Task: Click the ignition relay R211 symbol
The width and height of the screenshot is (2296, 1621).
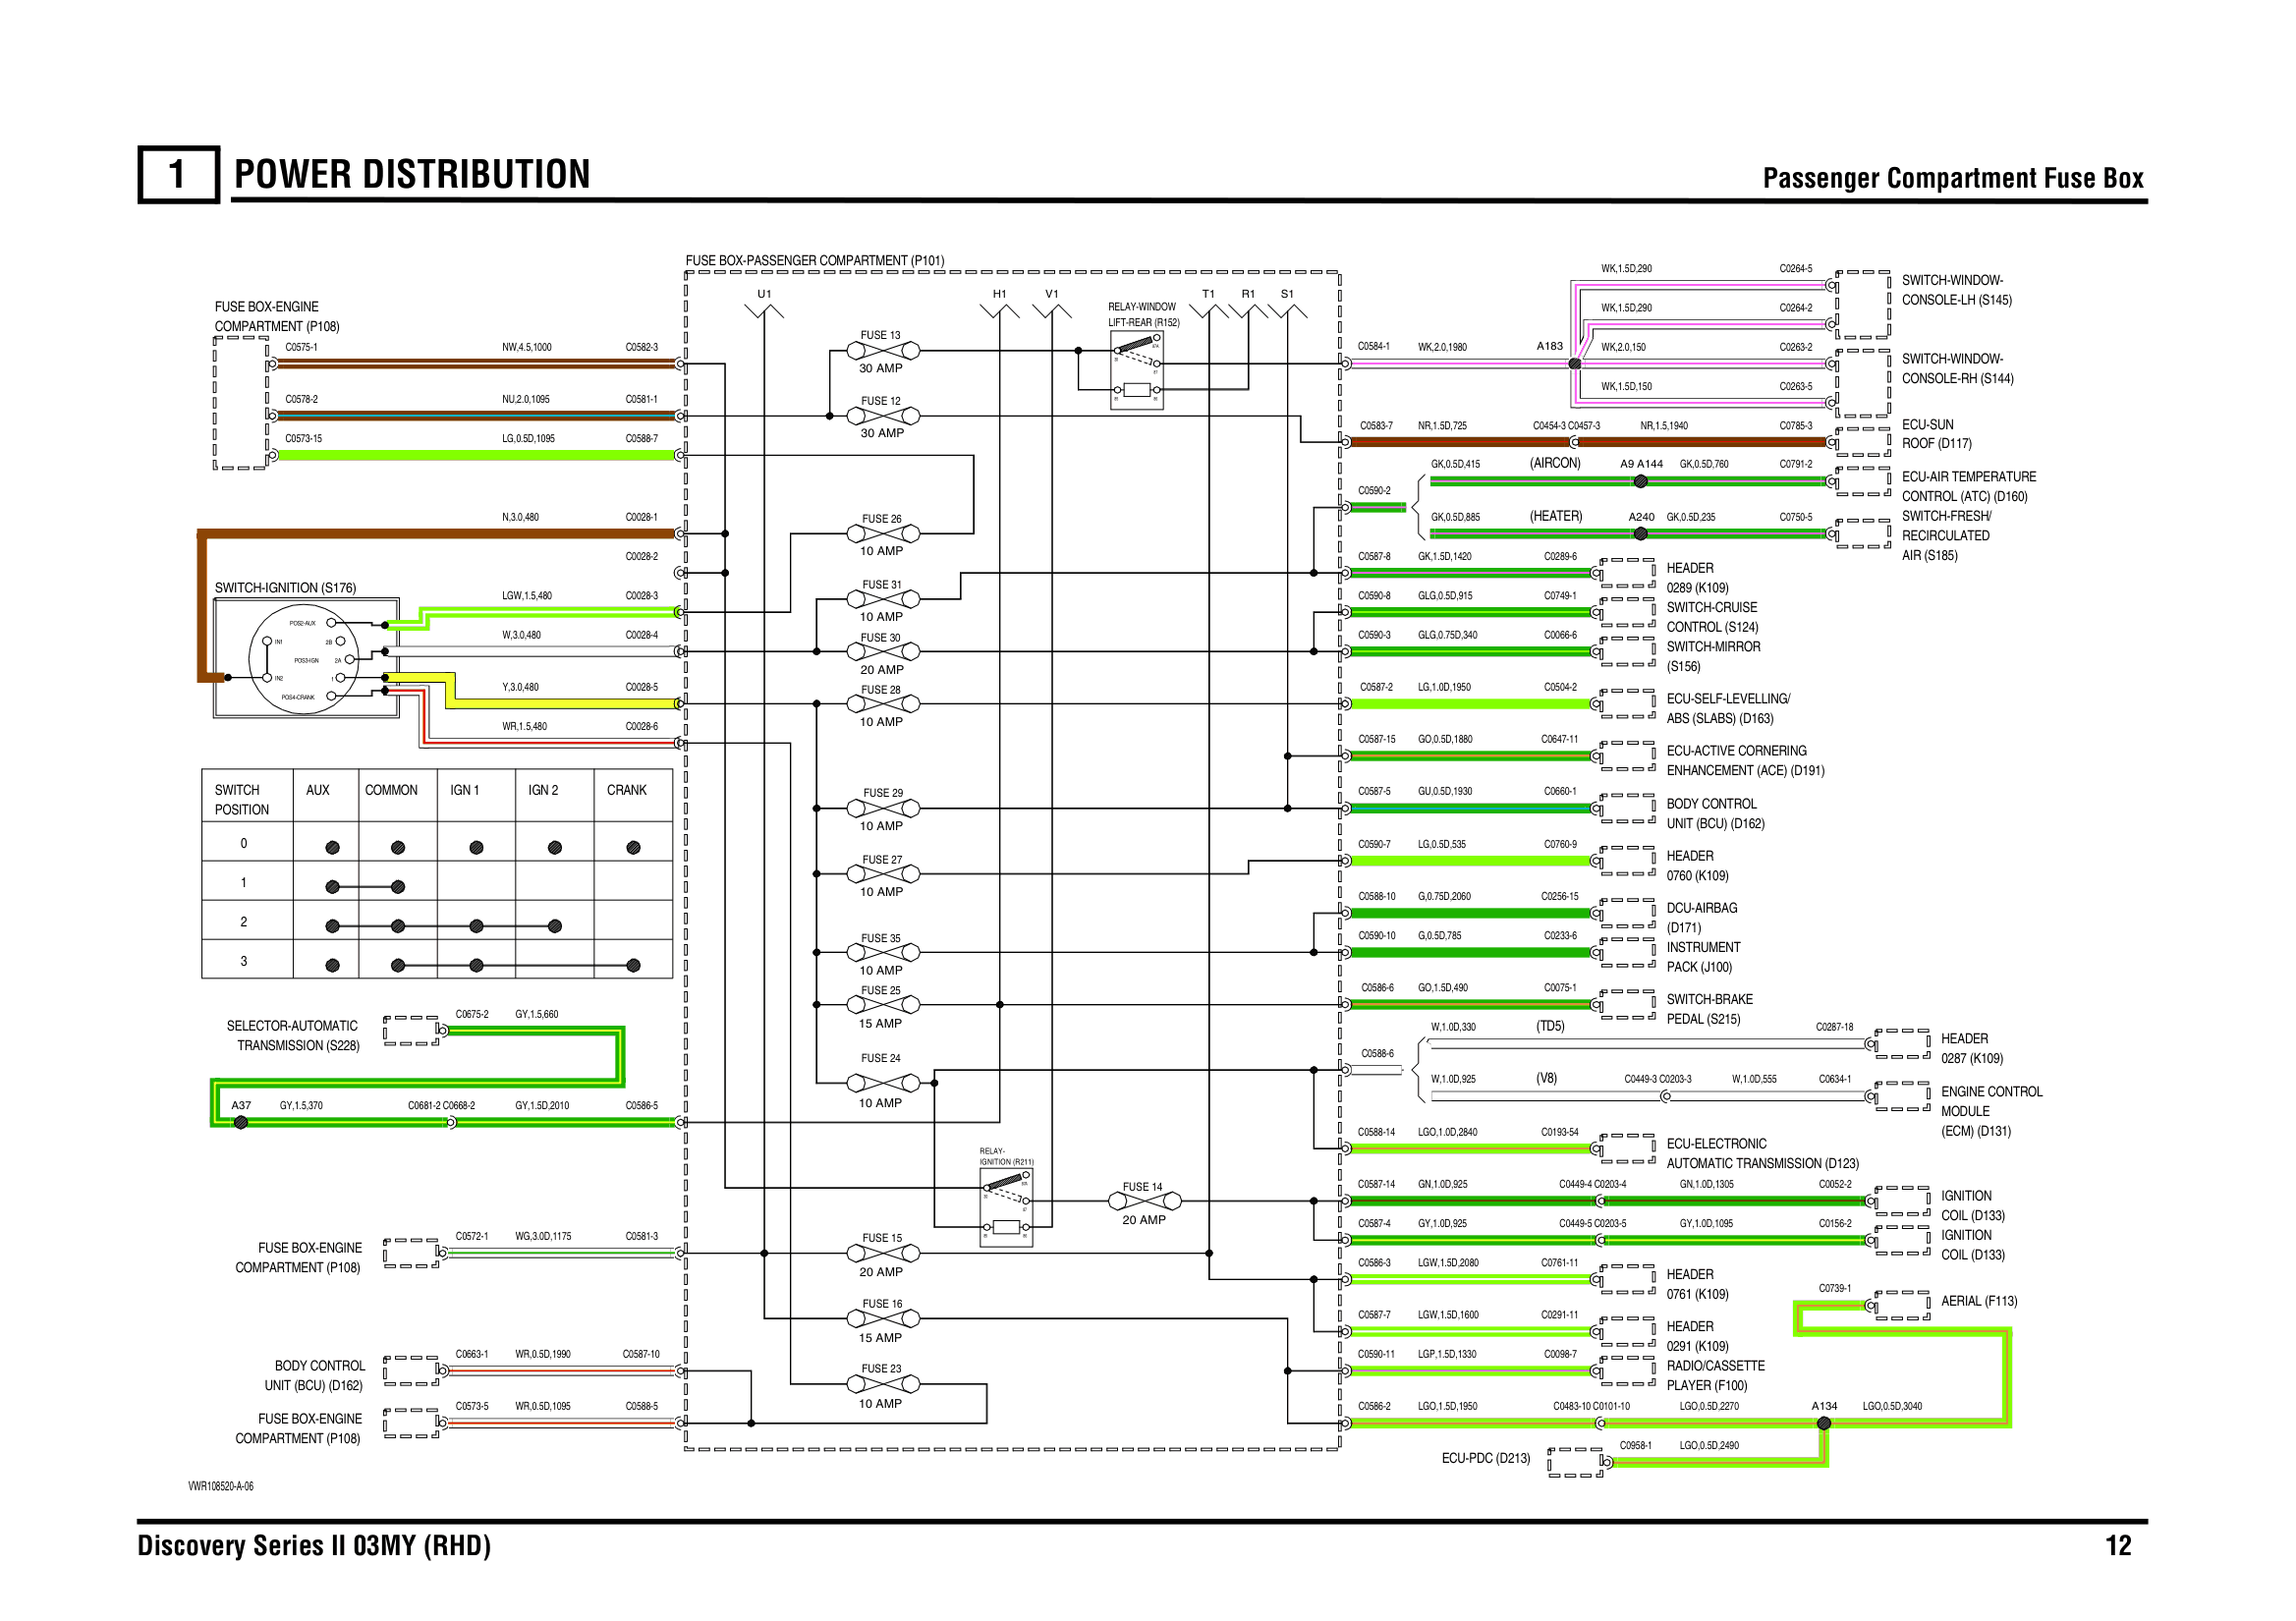Action: click(1006, 1207)
